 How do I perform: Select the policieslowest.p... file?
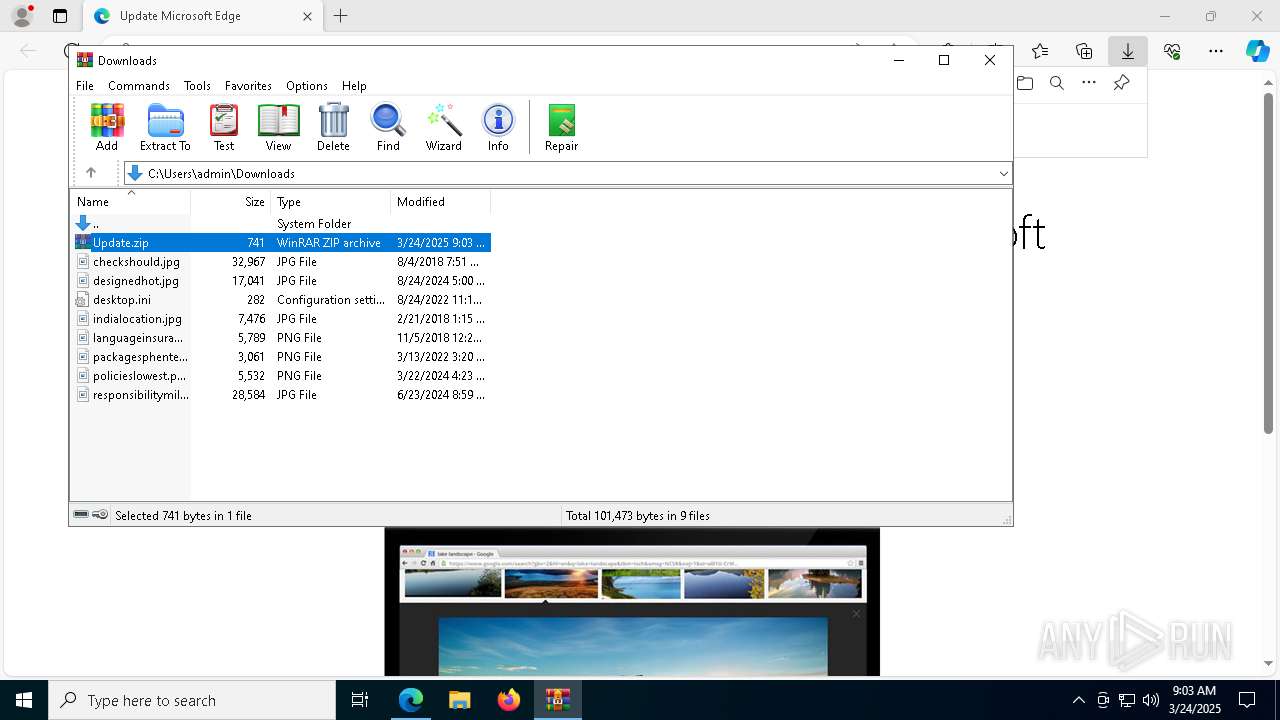coord(281,376)
